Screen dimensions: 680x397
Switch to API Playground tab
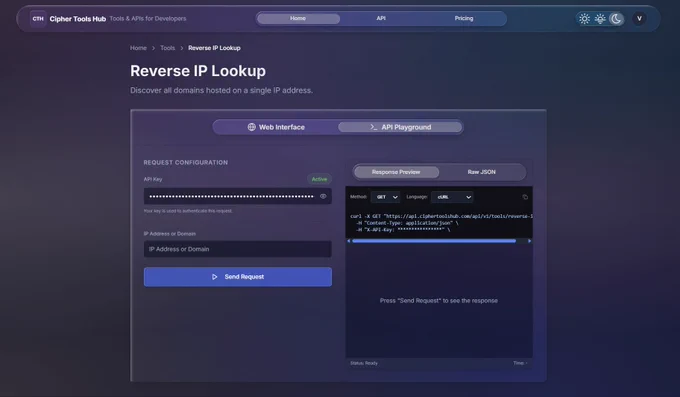[400, 127]
